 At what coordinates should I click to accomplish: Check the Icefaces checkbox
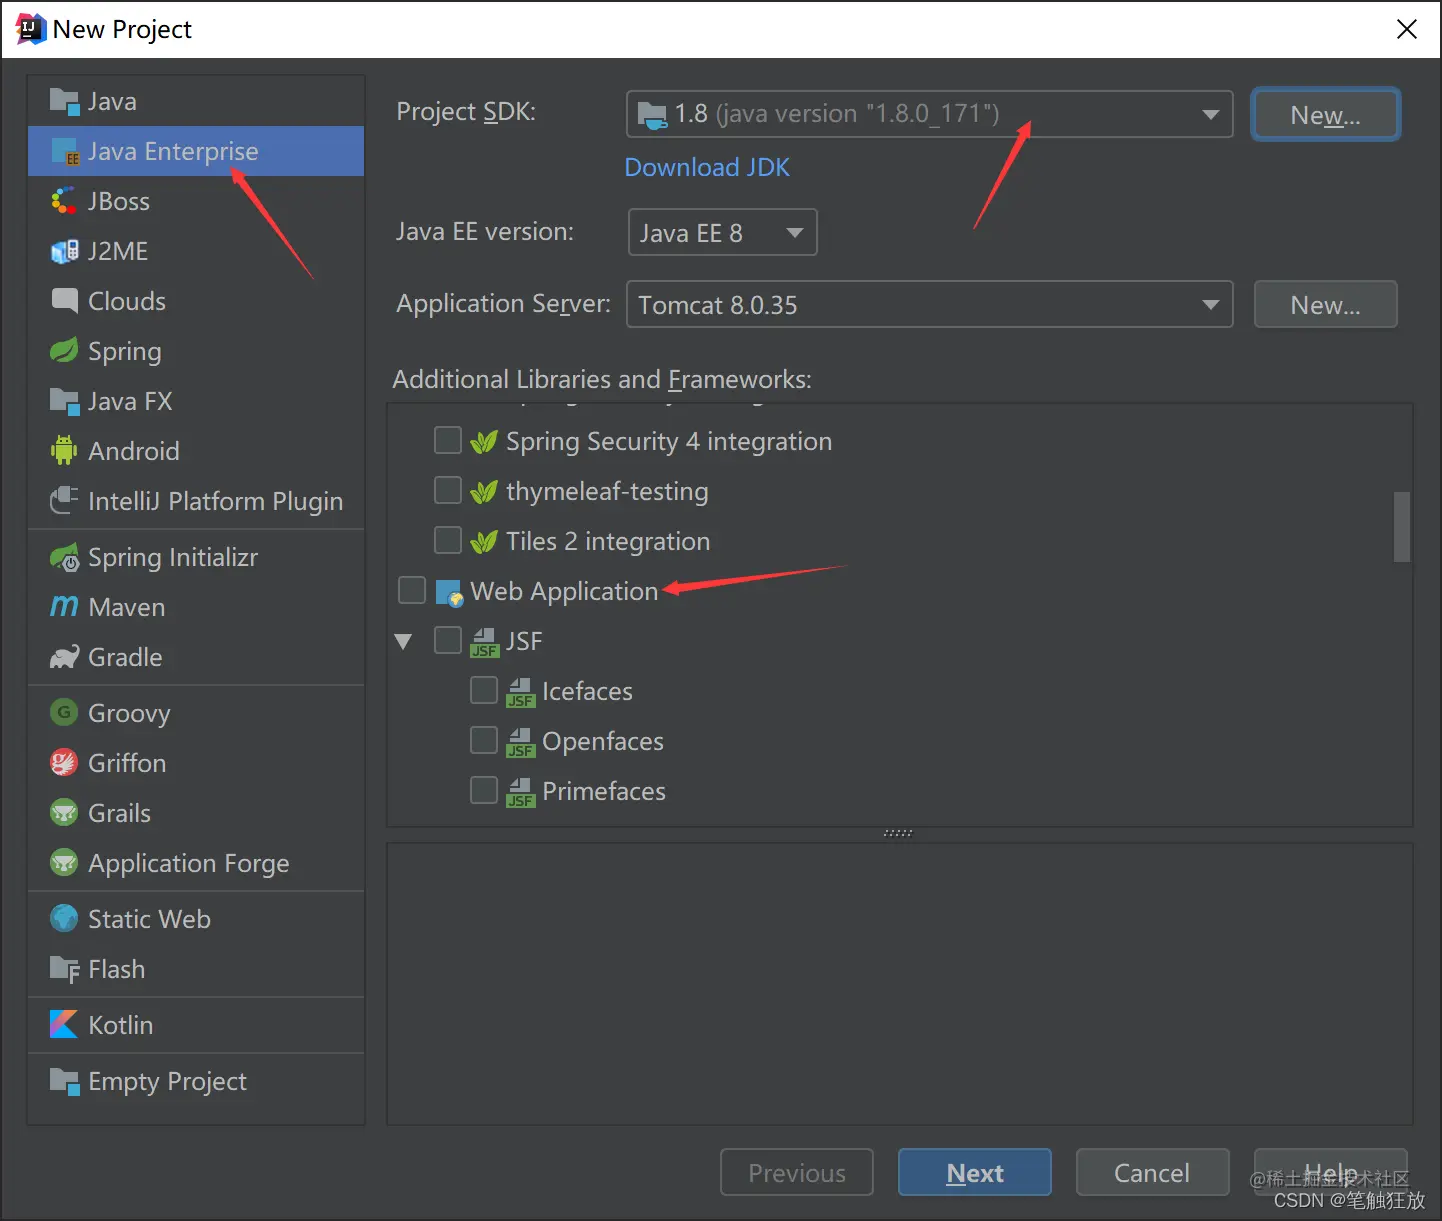point(484,691)
